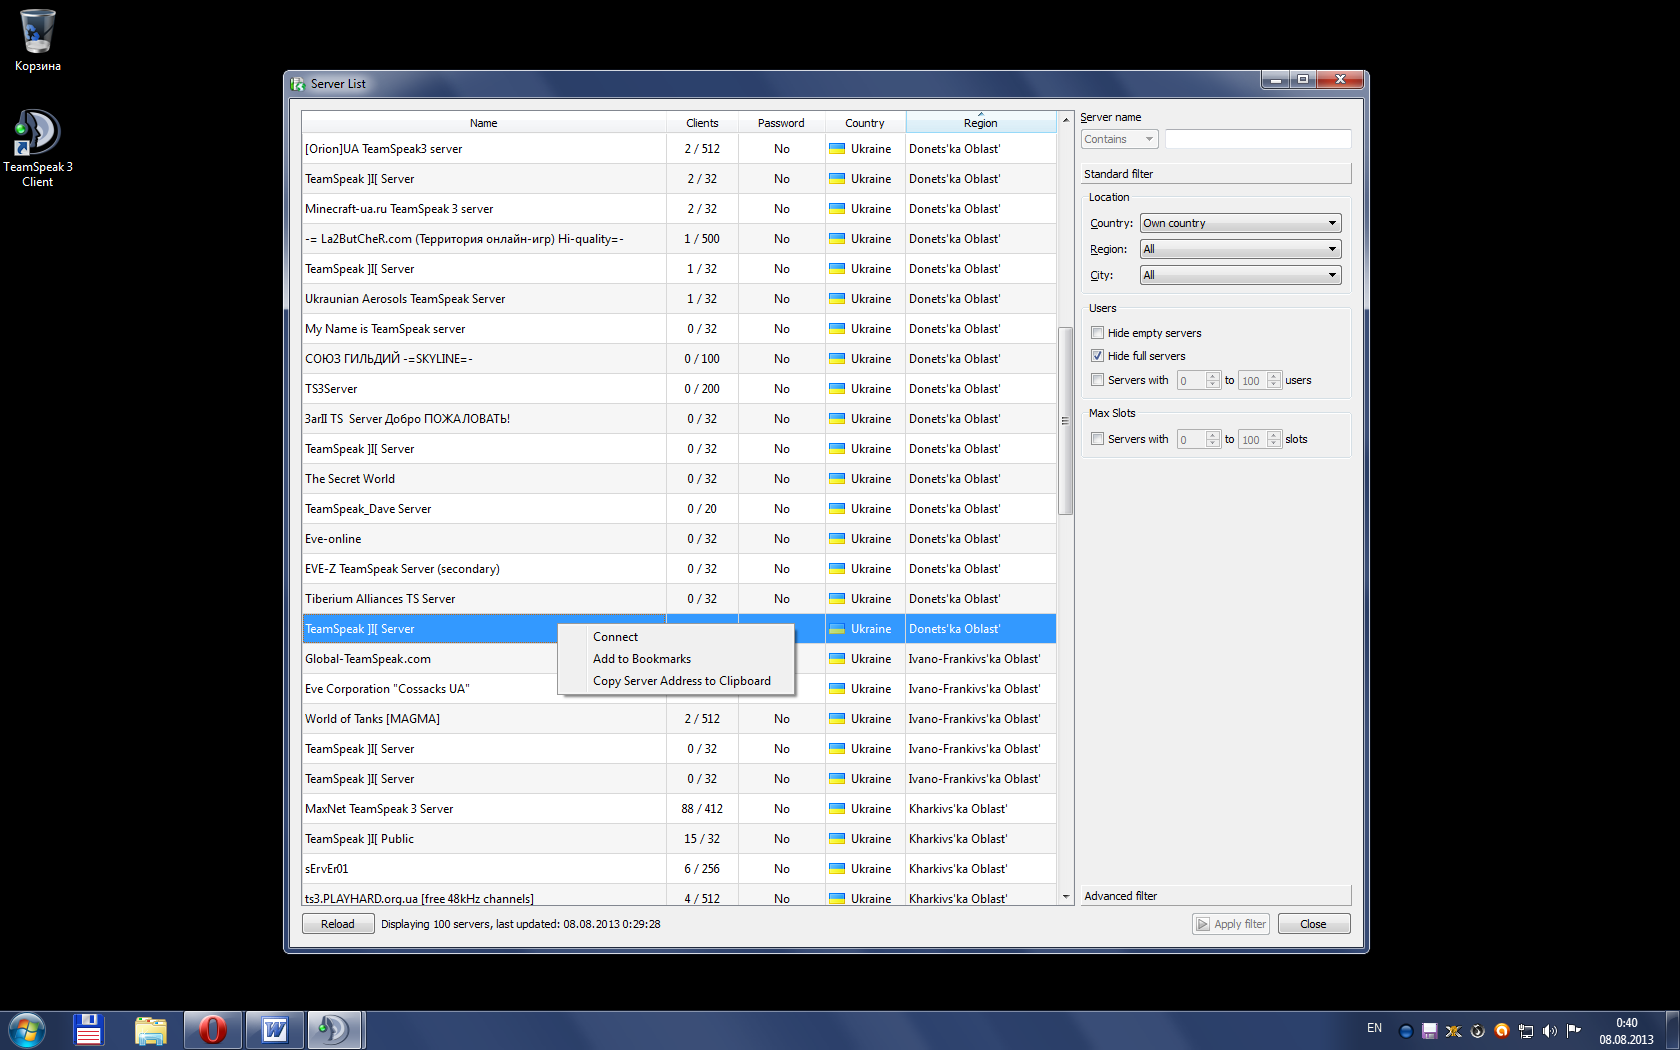
Task: Click the scrollbar down arrow of server list
Action: (x=1065, y=897)
